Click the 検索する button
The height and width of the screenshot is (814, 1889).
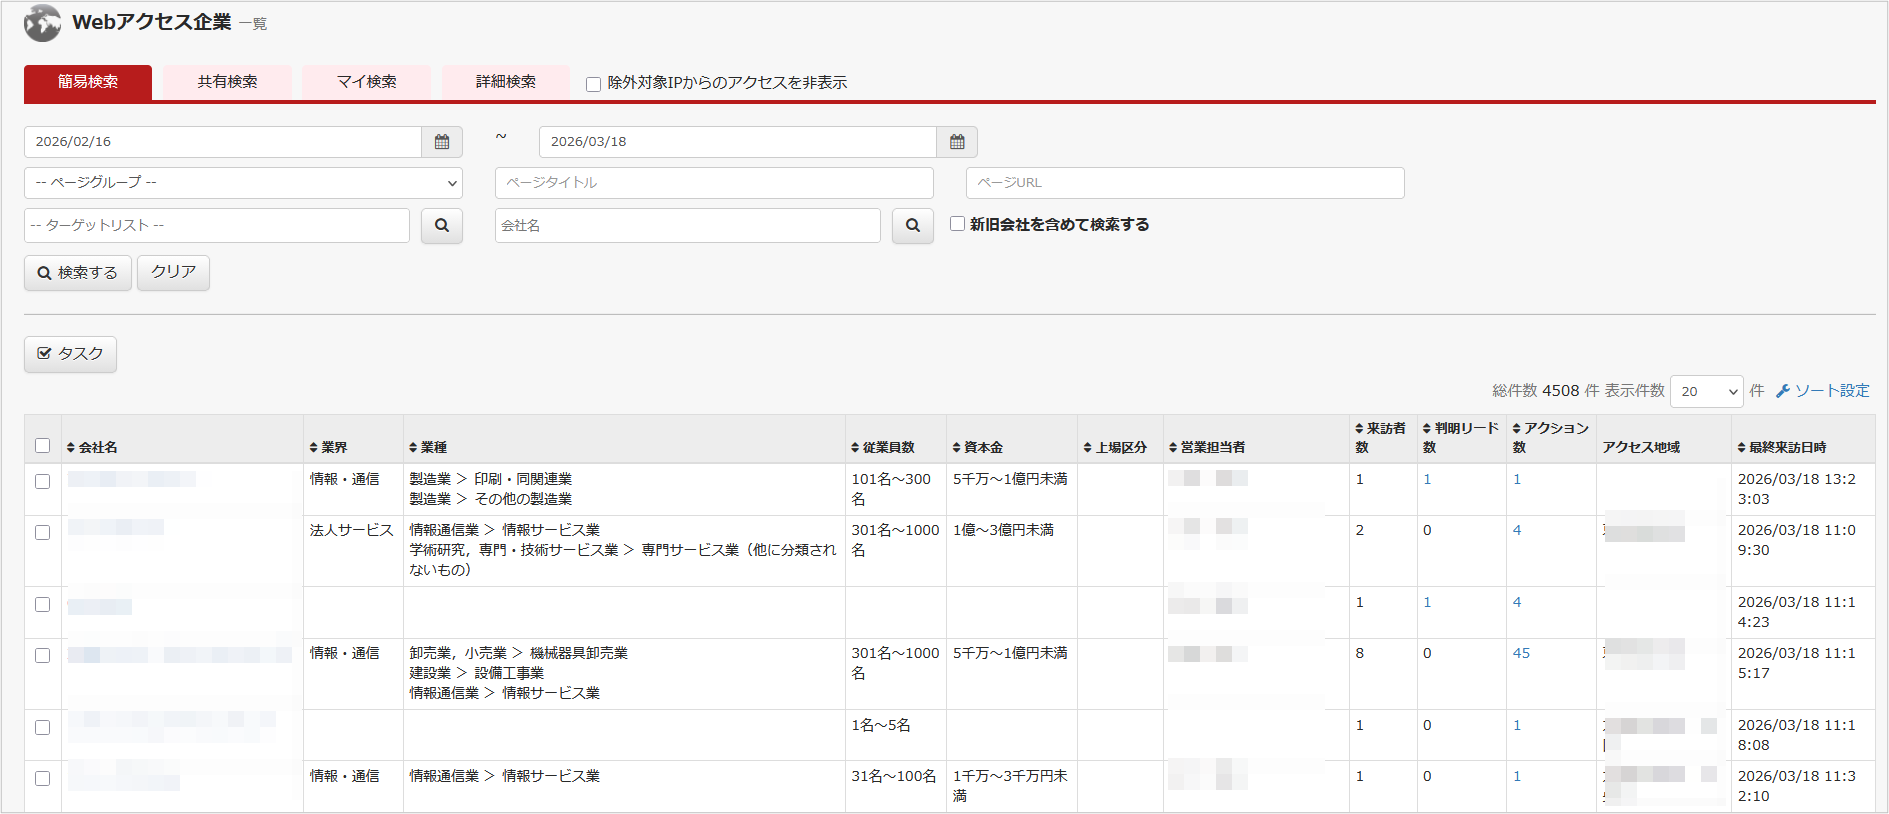pyautogui.click(x=78, y=273)
